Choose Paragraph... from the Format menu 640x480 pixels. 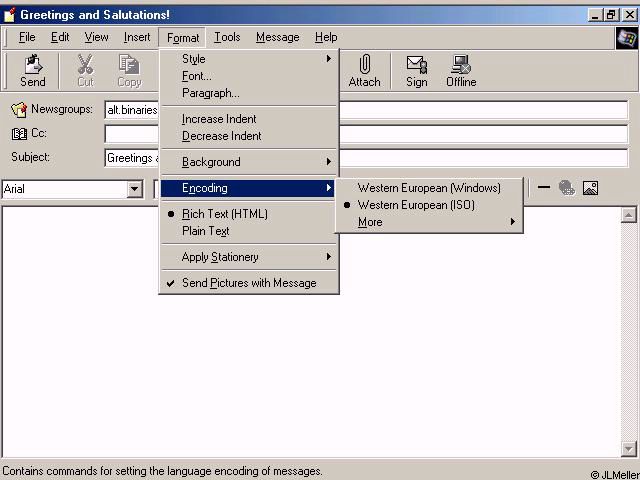[x=248, y=93]
